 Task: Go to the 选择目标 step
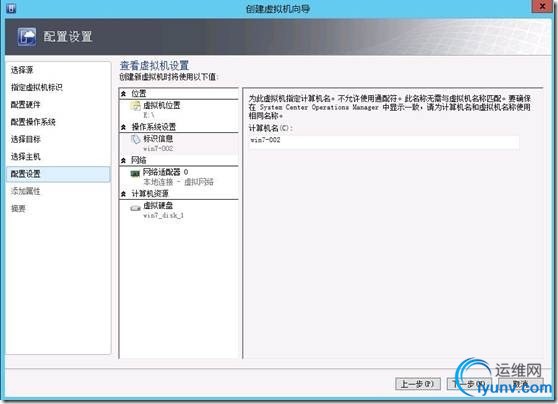point(26,139)
